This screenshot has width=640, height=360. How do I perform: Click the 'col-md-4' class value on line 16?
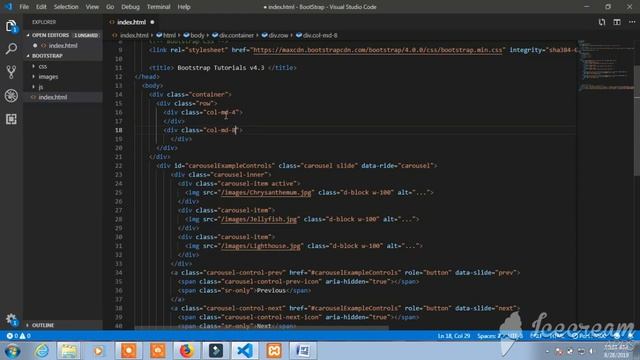coord(222,112)
